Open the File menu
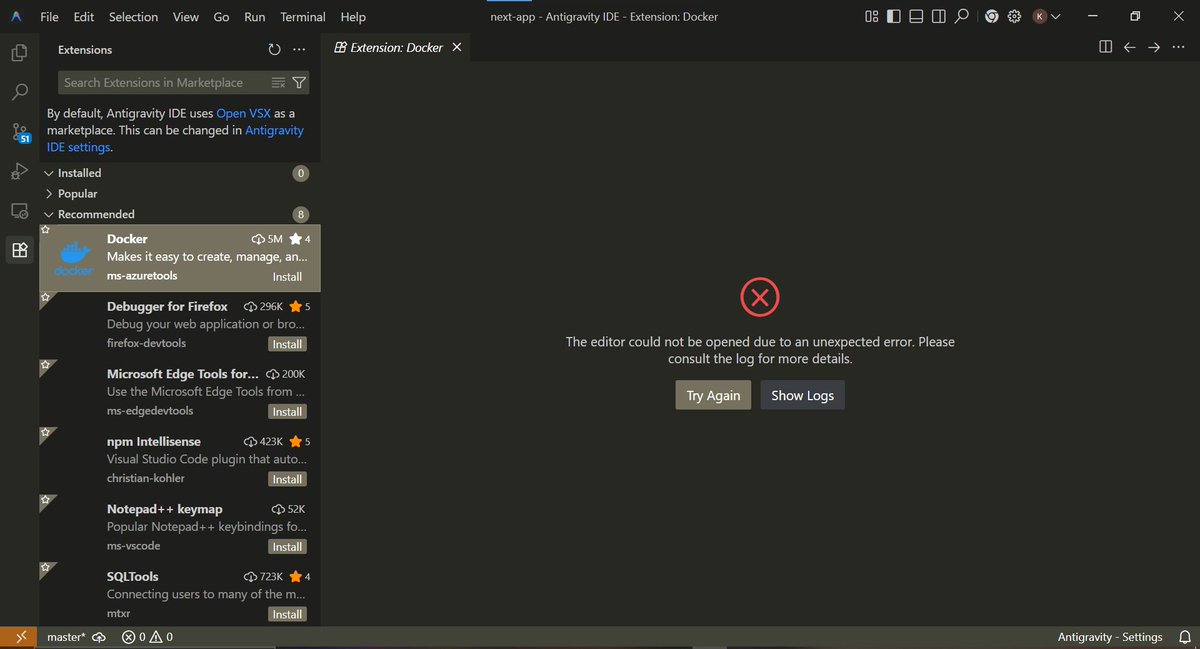This screenshot has width=1200, height=649. [x=49, y=17]
